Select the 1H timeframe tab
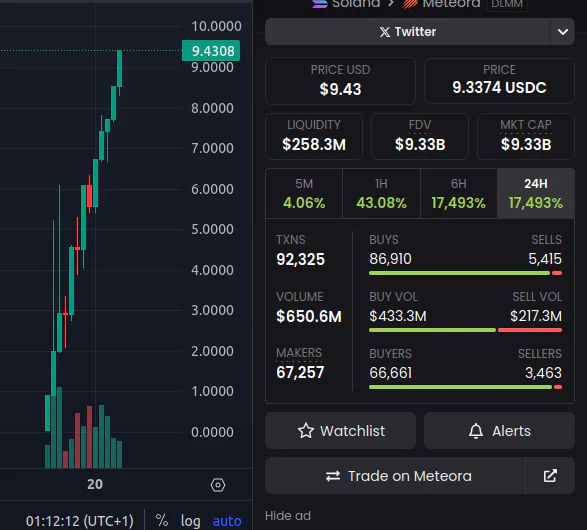The height and width of the screenshot is (530, 587). click(x=381, y=194)
